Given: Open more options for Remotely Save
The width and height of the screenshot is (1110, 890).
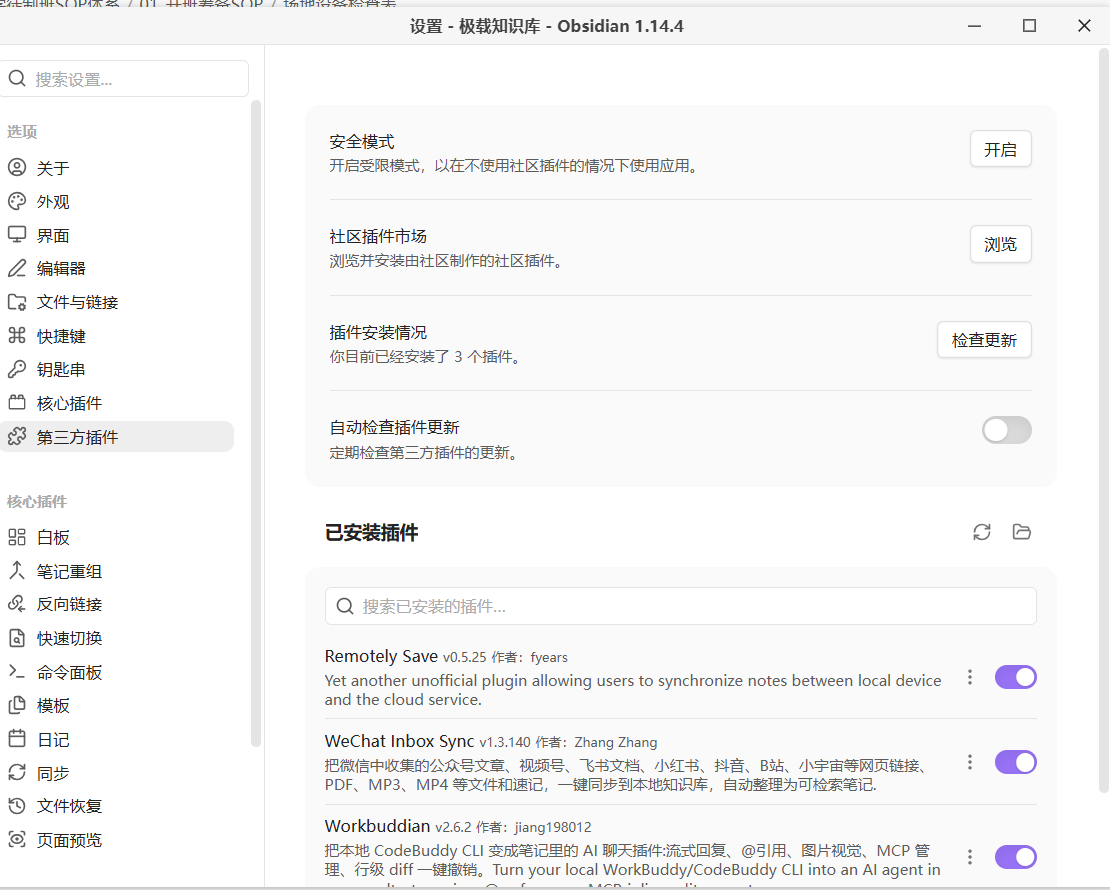Looking at the screenshot, I should click(x=970, y=678).
